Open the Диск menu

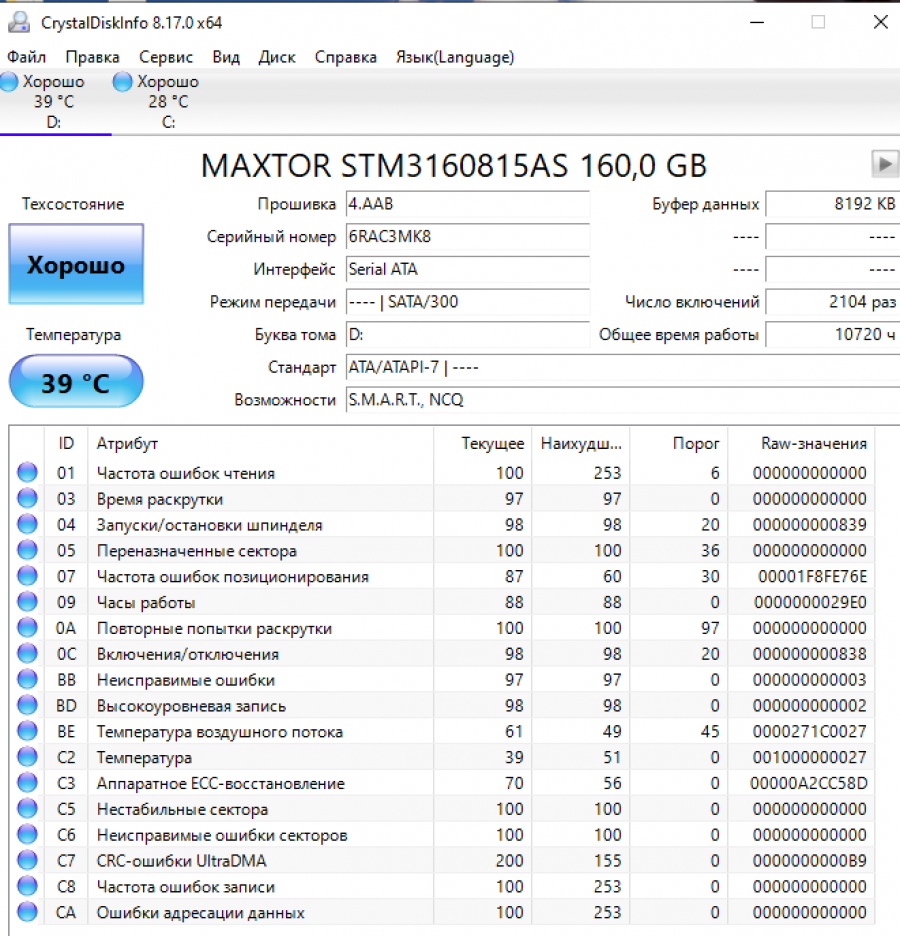(x=277, y=57)
